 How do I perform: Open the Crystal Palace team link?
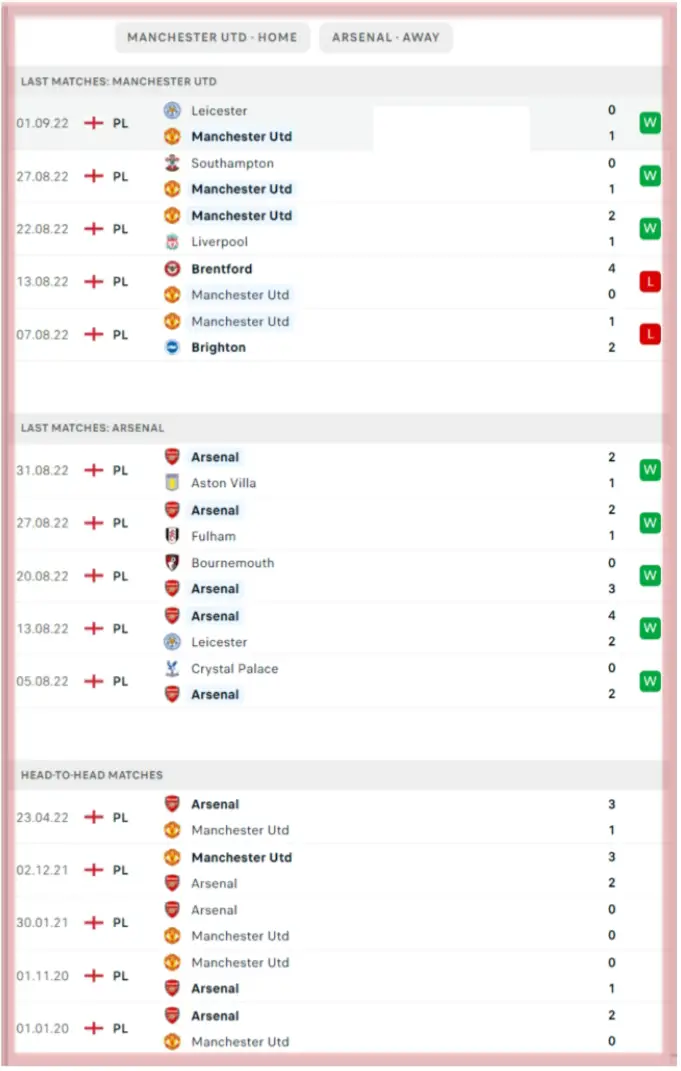[234, 669]
